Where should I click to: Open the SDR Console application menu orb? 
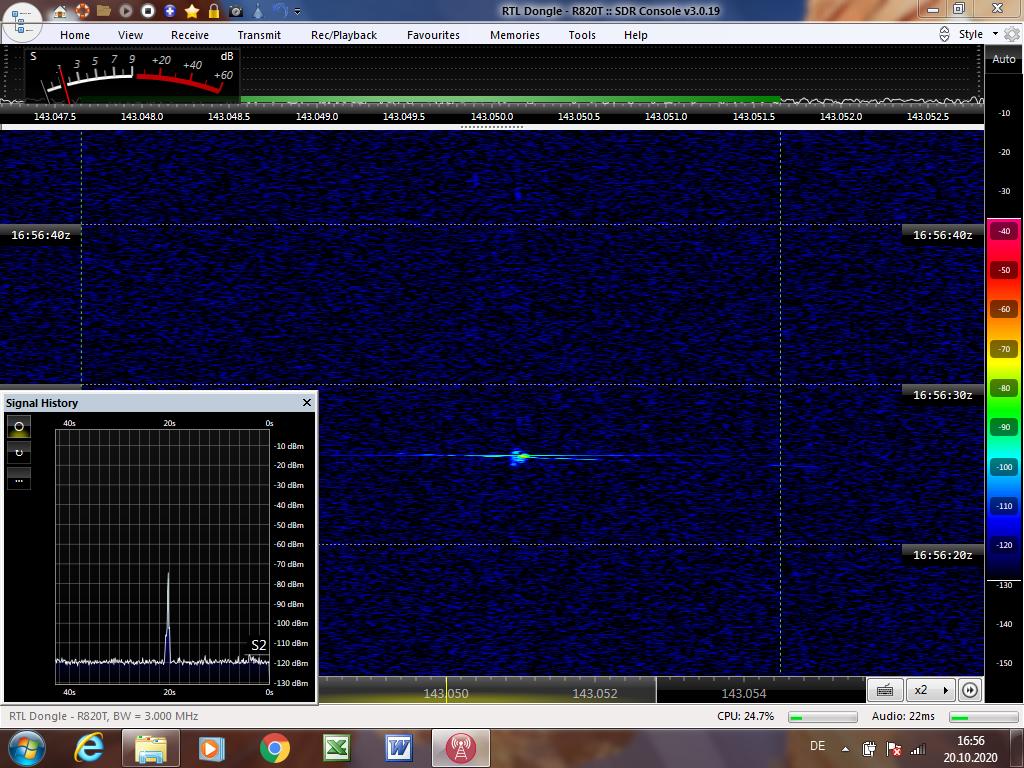click(21, 21)
